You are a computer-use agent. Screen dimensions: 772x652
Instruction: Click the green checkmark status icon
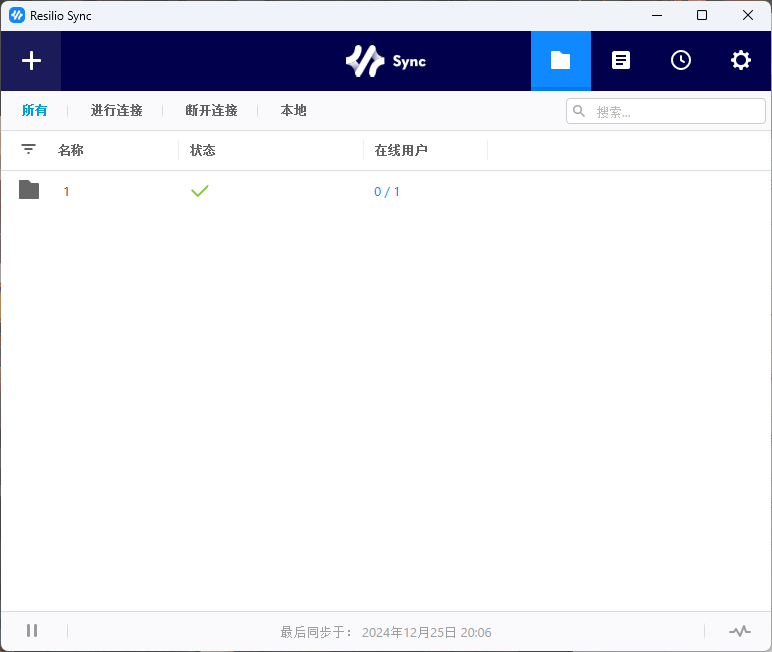200,191
